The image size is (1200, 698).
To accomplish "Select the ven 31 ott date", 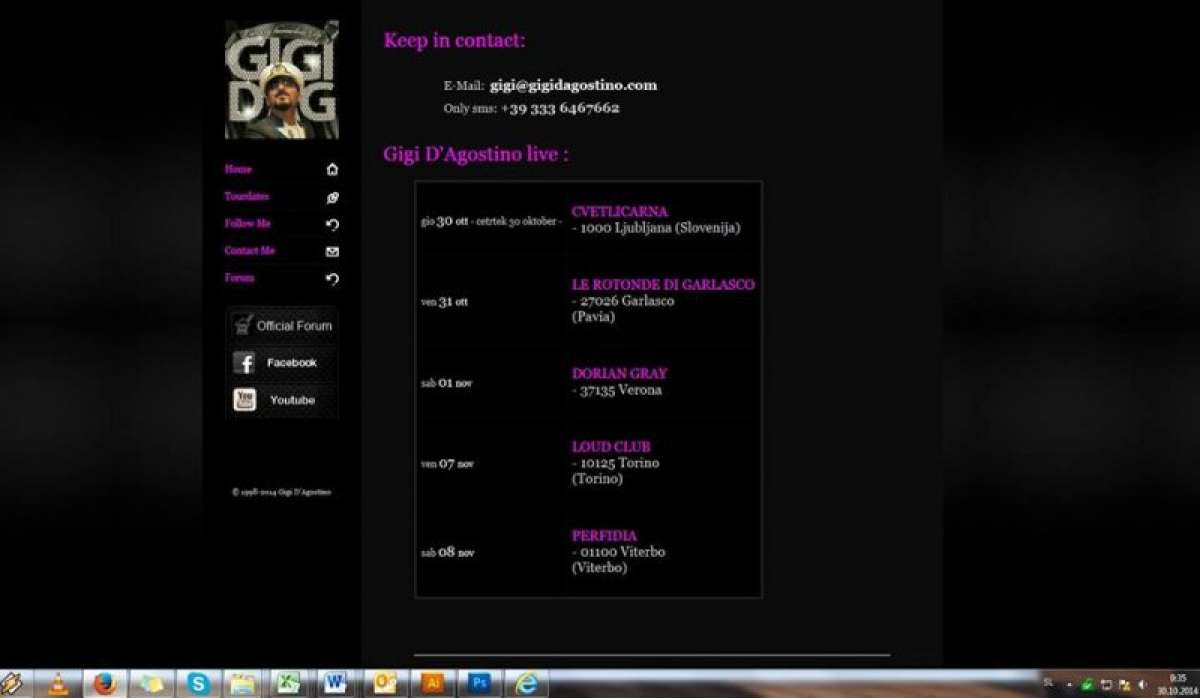I will pos(444,302).
